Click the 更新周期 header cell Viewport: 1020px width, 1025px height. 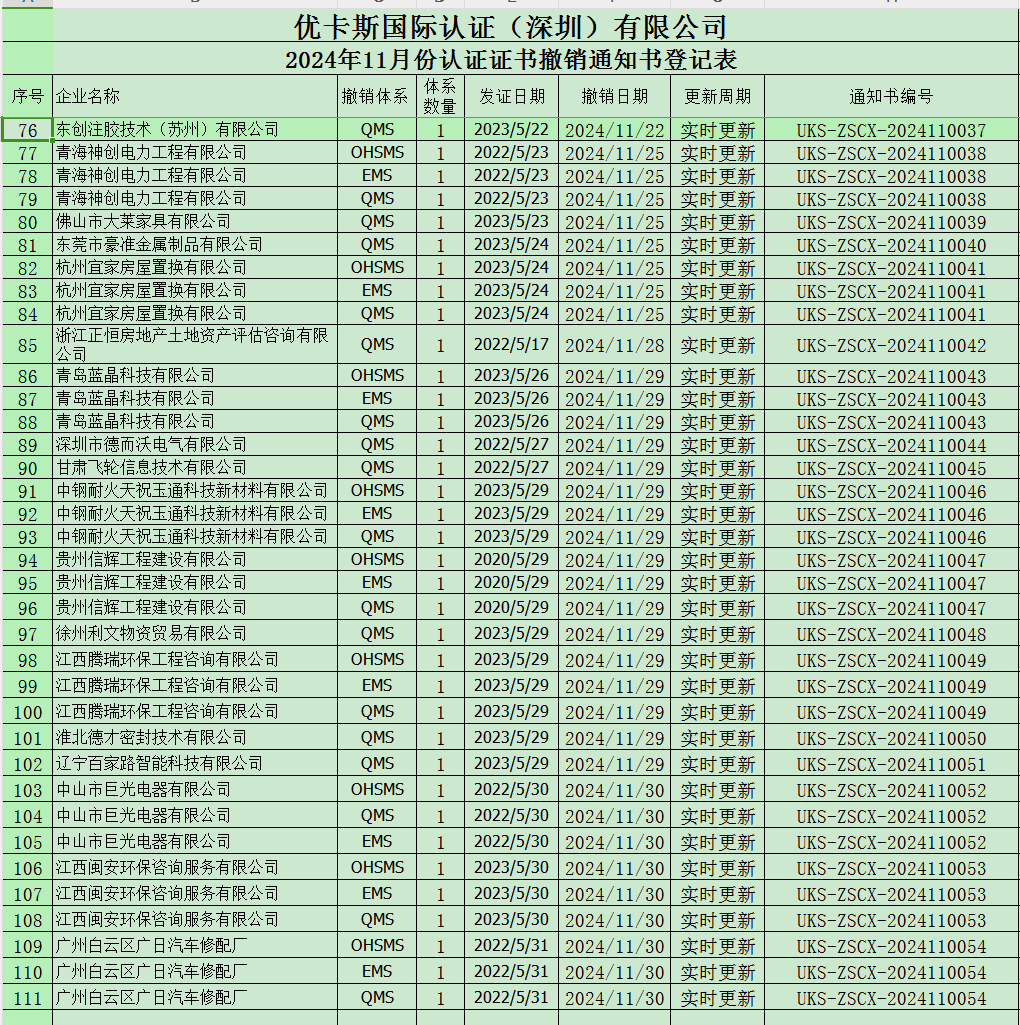[x=717, y=96]
